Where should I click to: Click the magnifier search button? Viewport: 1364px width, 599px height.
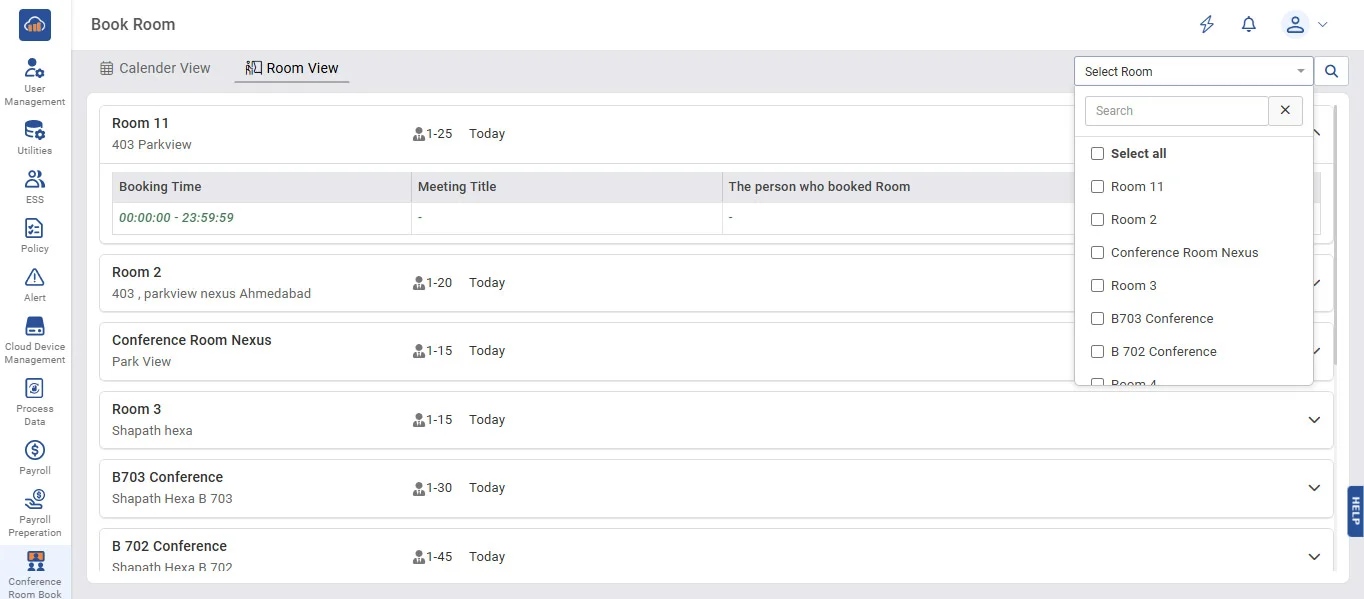pos(1331,72)
